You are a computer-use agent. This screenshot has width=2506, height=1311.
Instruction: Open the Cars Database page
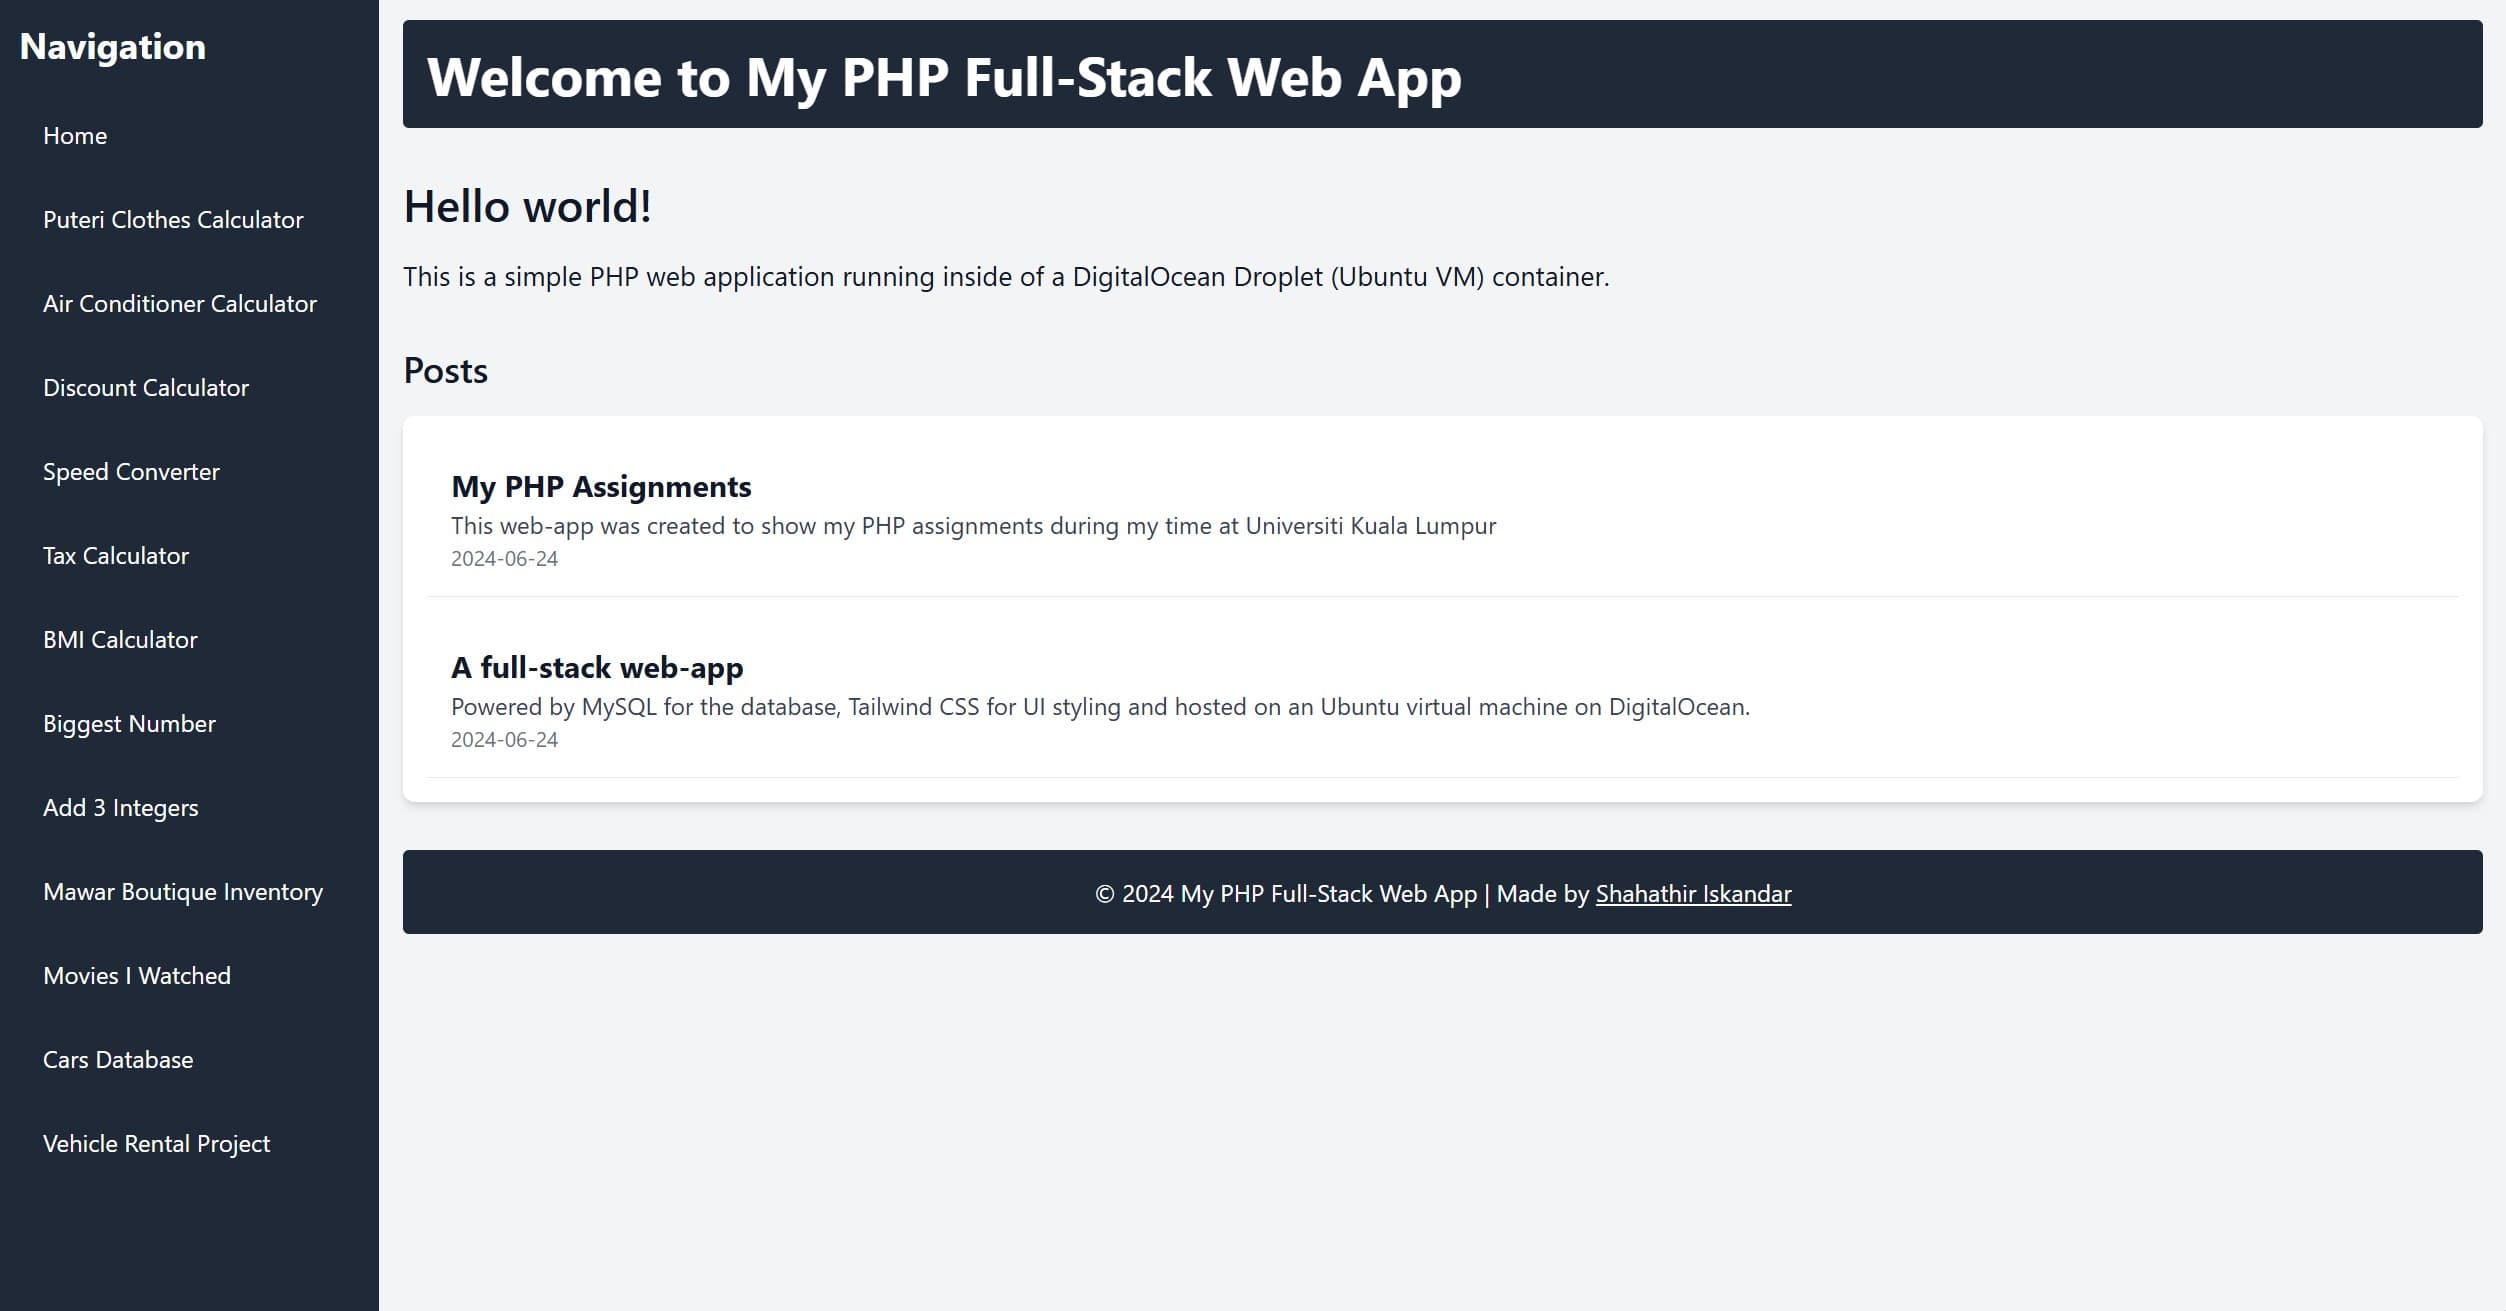tap(118, 1060)
